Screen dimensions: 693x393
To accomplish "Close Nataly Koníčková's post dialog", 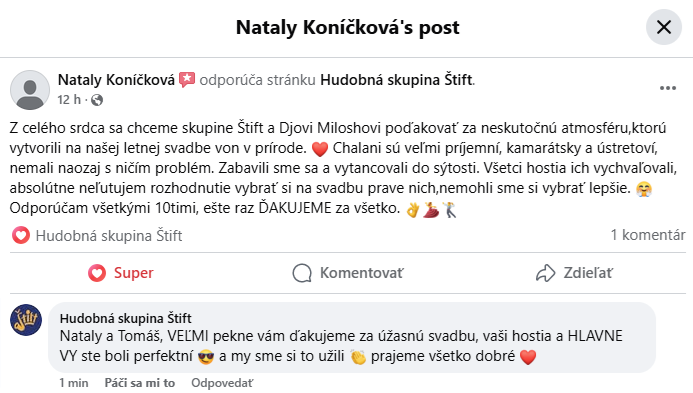I will (664, 27).
